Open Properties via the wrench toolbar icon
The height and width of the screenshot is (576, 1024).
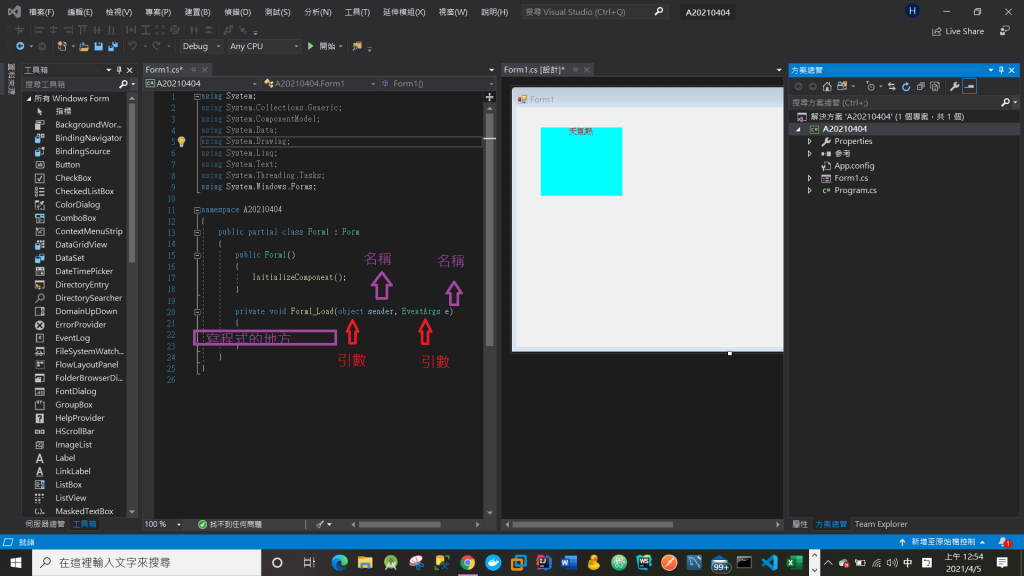(x=954, y=86)
